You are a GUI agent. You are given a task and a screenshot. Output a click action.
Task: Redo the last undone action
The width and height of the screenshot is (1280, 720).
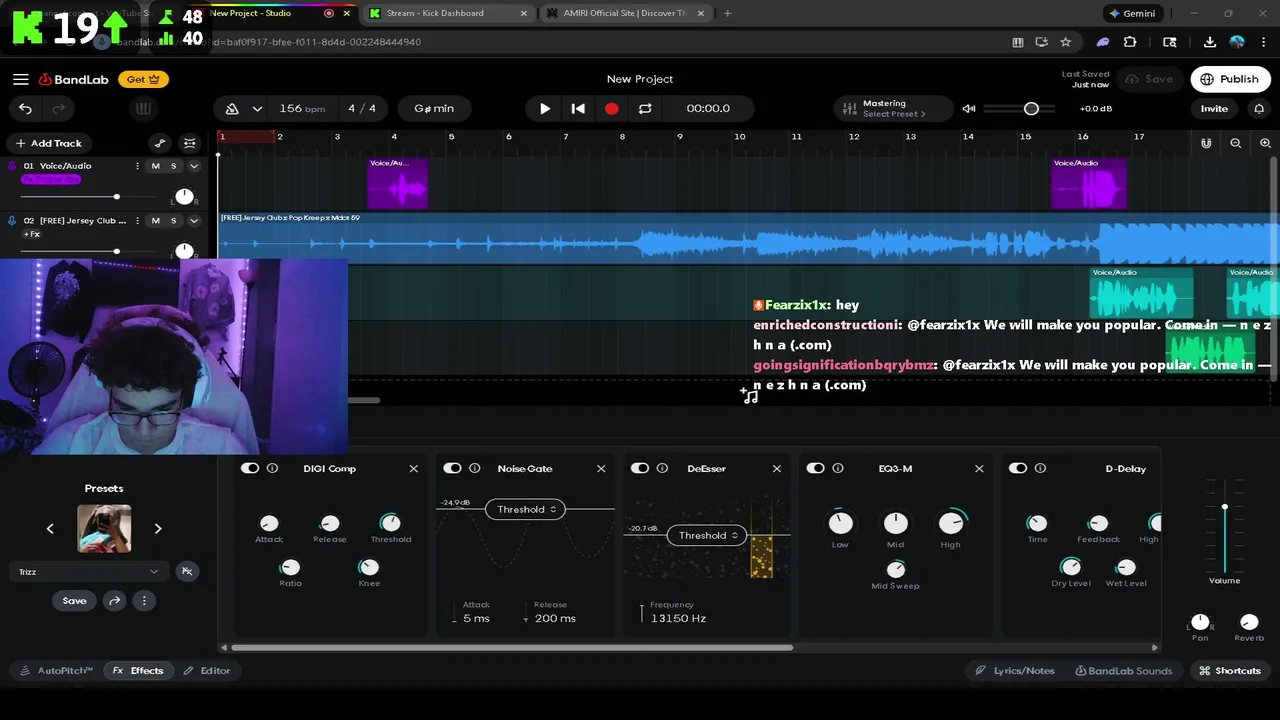[58, 109]
